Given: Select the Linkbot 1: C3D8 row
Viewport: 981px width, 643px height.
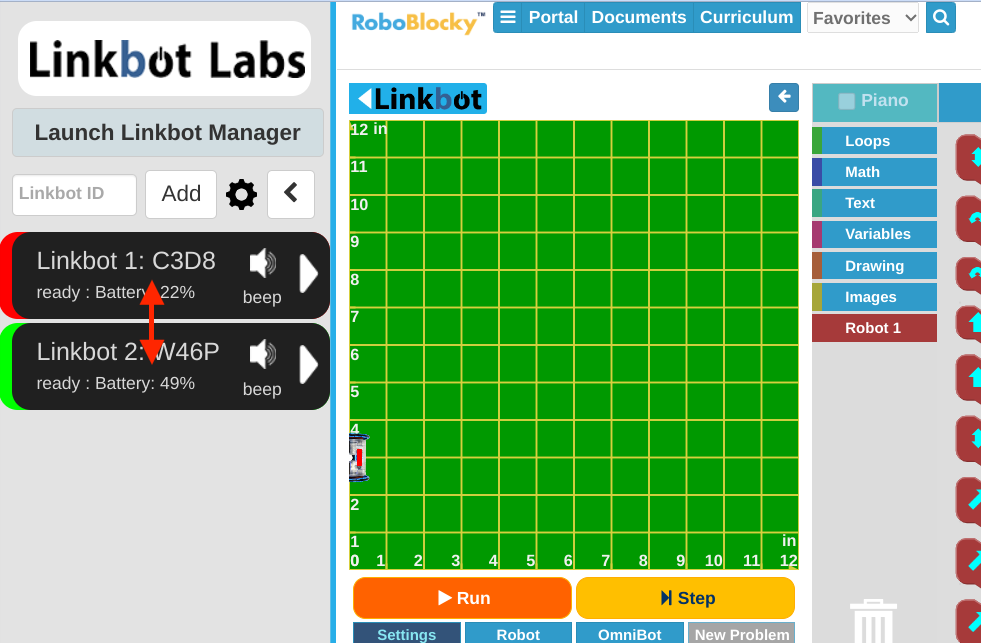Looking at the screenshot, I should point(165,275).
